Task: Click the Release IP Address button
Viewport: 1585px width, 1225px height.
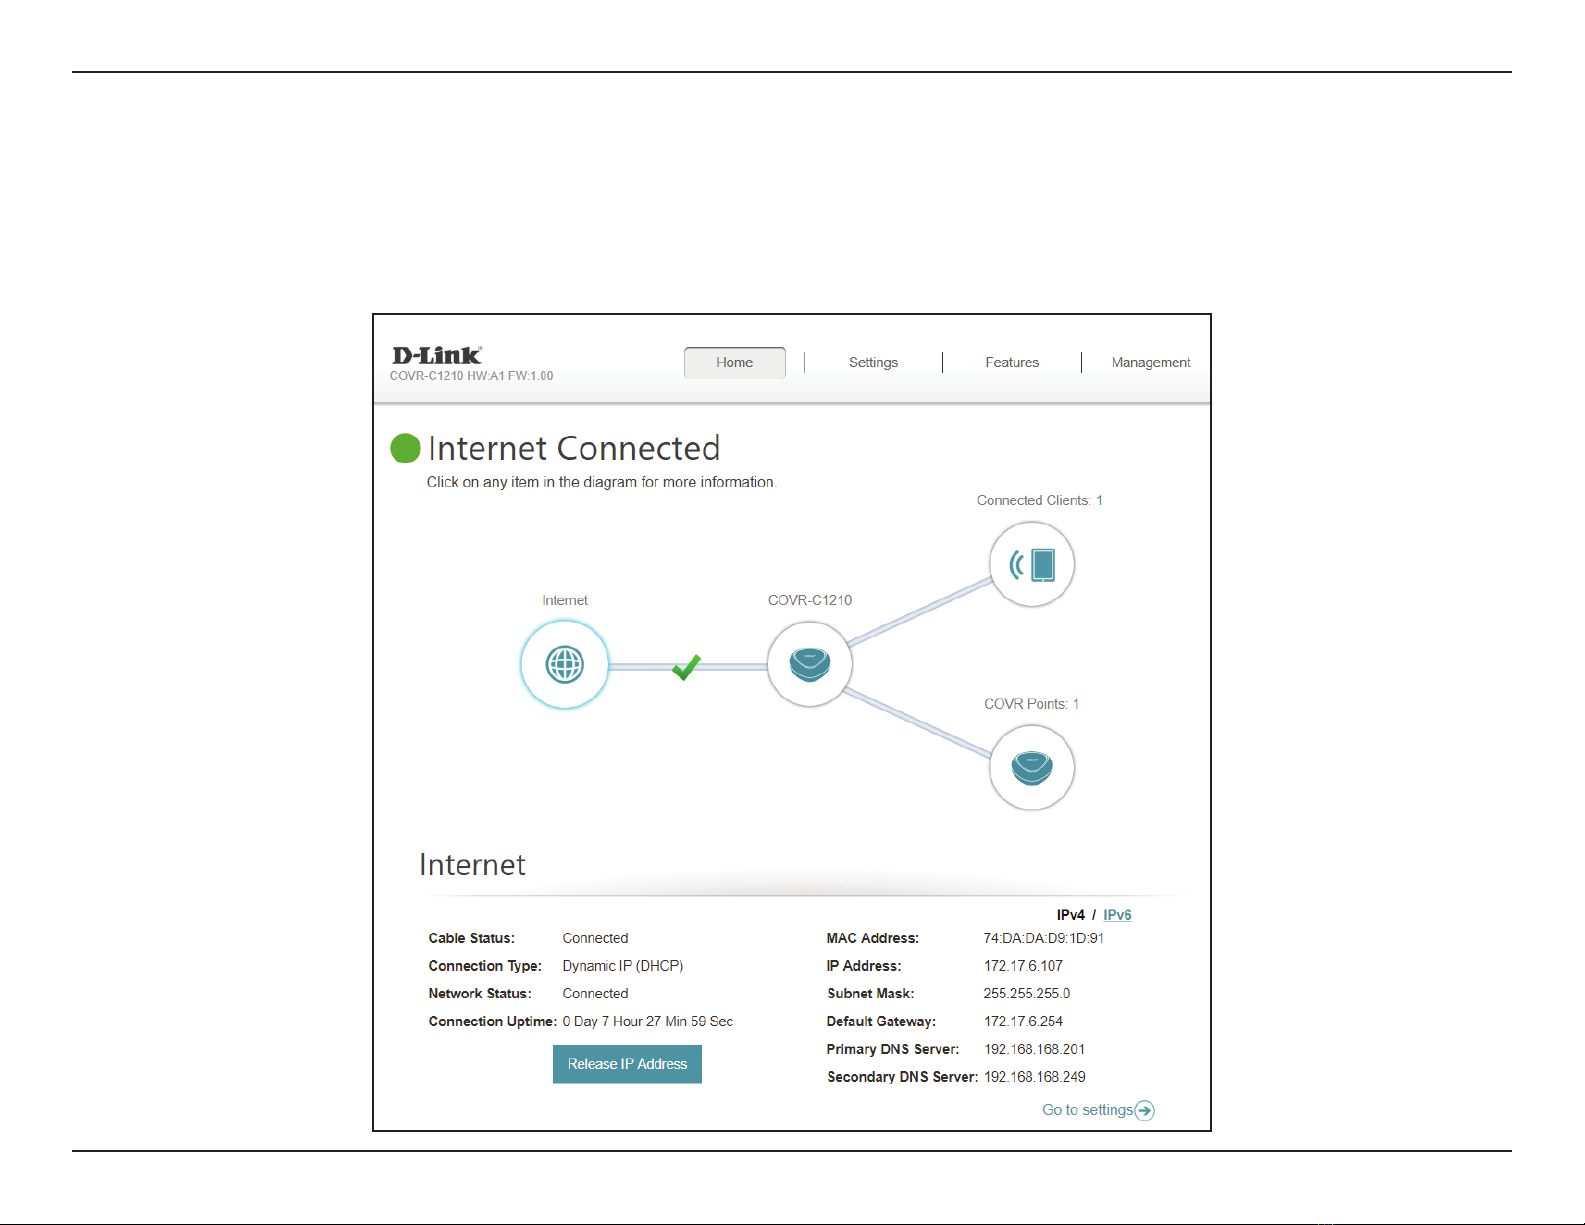Action: 627,1064
